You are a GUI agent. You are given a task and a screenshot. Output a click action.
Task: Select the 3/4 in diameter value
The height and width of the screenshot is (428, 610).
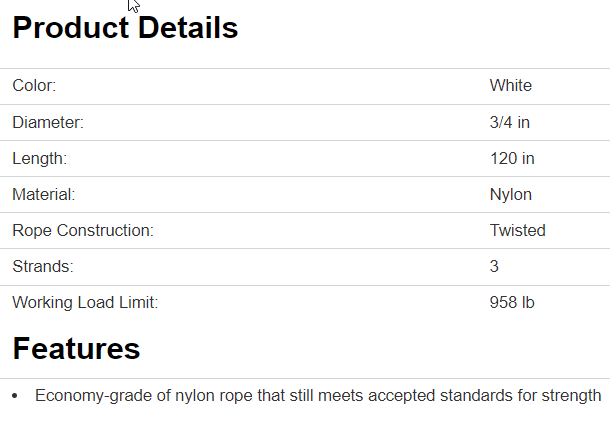click(509, 122)
